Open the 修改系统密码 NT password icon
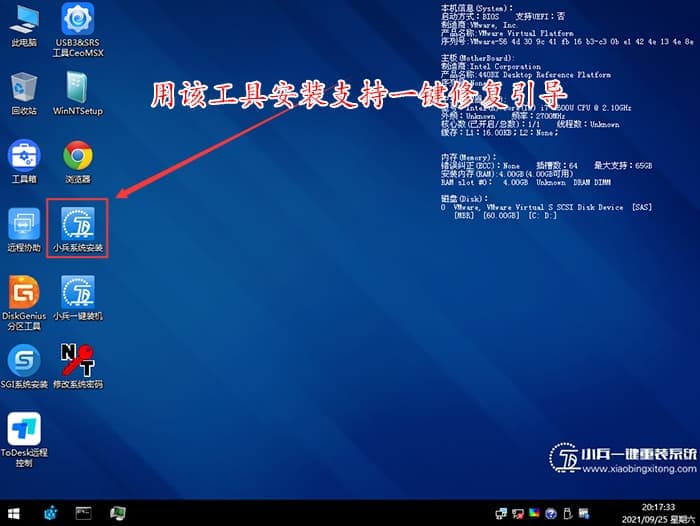This screenshot has width=700, height=526. pyautogui.click(x=78, y=366)
